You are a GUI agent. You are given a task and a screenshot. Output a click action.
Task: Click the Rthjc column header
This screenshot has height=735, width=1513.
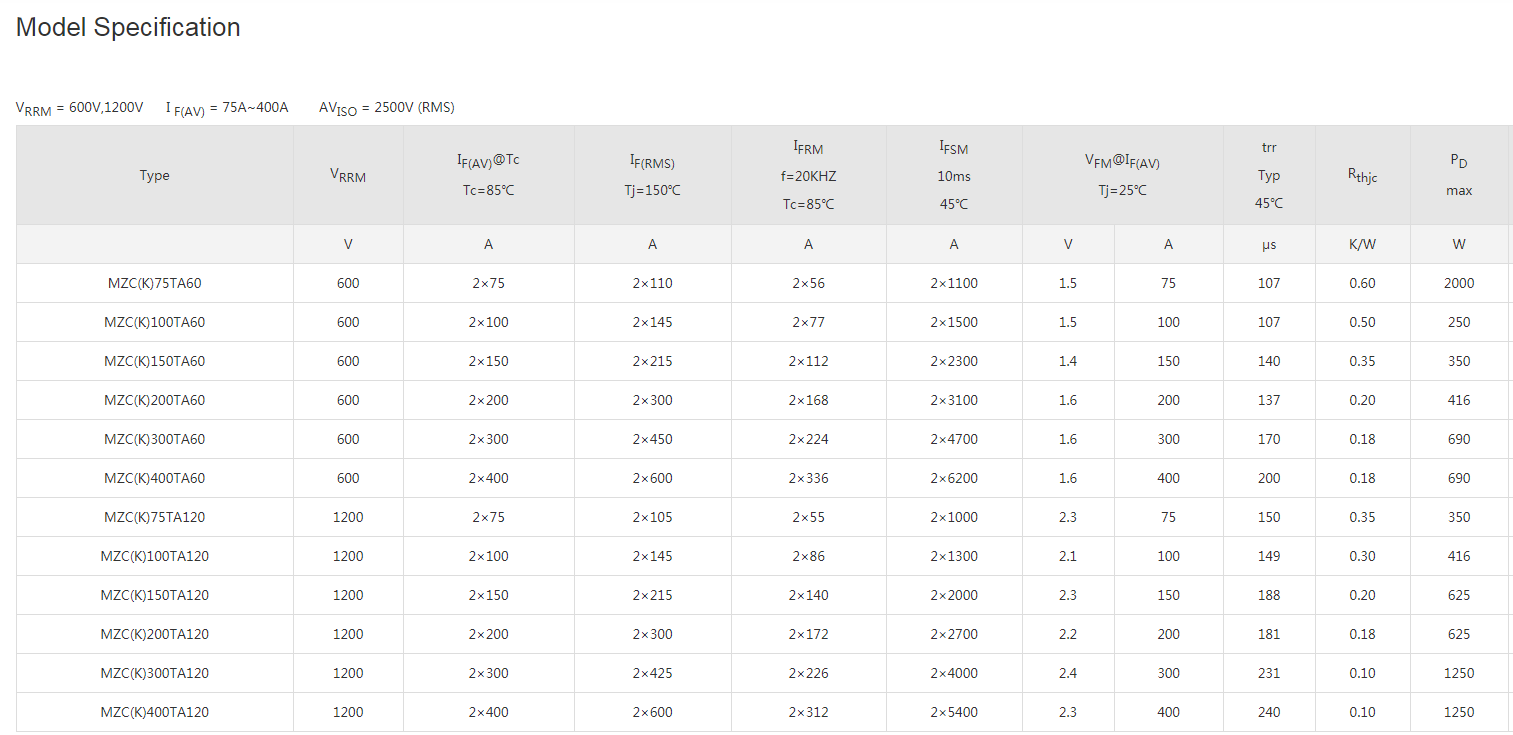tap(1362, 175)
